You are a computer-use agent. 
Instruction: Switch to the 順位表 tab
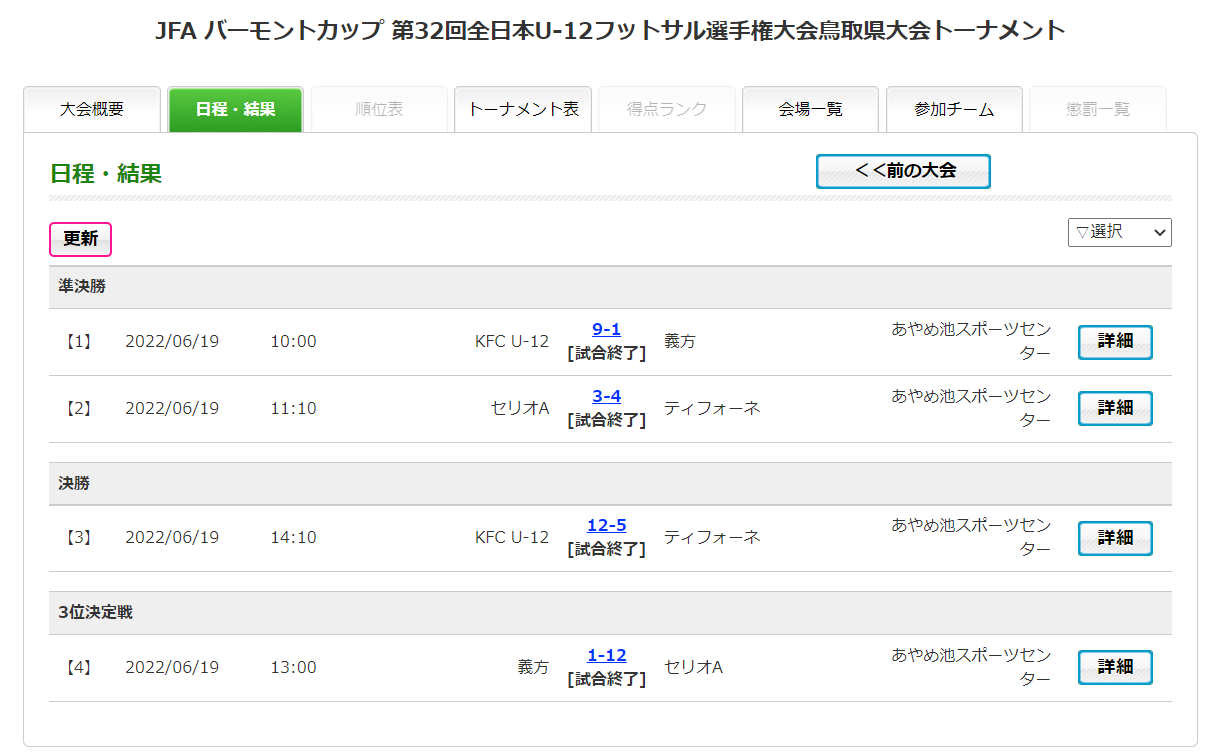coord(379,109)
